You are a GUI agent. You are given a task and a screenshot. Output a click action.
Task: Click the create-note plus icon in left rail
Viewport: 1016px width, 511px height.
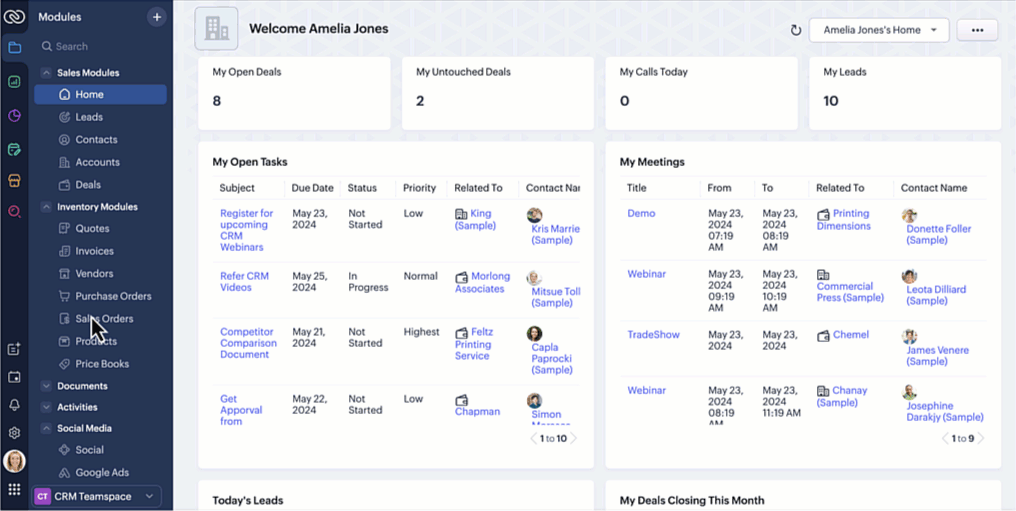14,349
